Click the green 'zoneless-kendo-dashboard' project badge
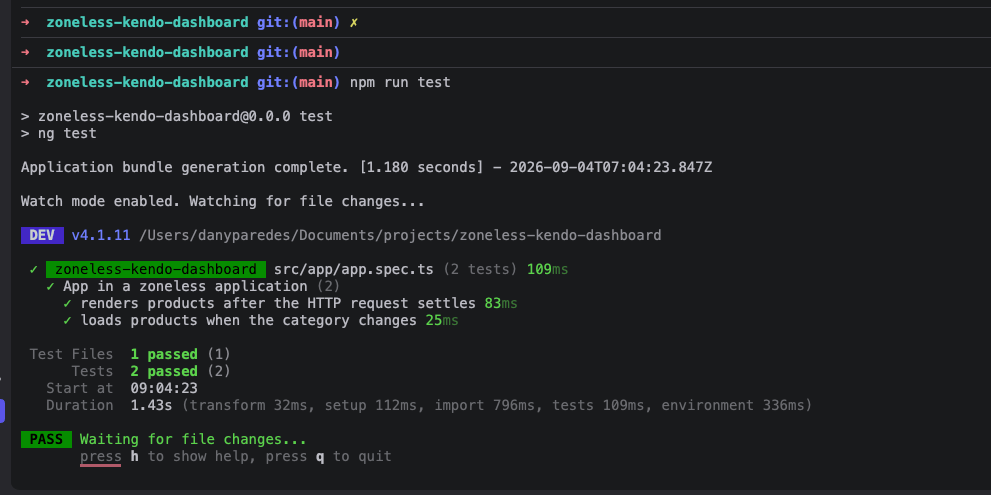991x495 pixels. [155, 269]
